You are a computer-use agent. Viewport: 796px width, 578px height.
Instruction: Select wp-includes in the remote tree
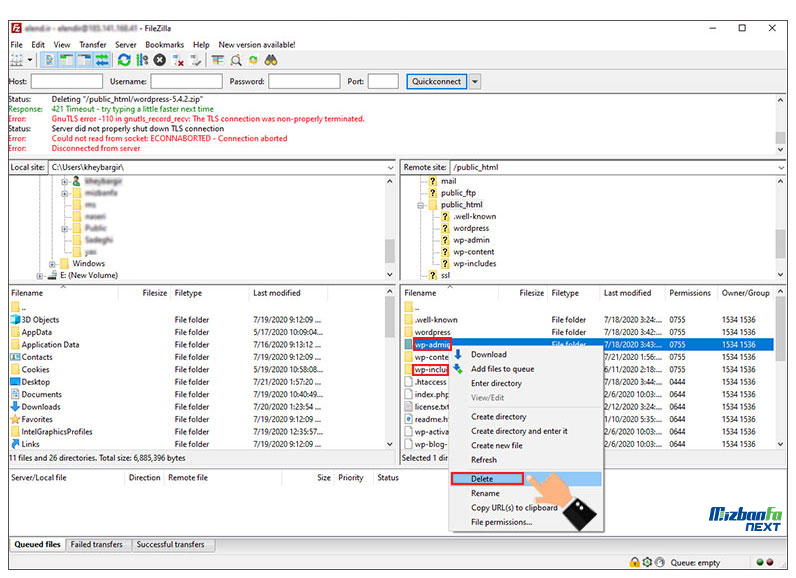[x=475, y=263]
